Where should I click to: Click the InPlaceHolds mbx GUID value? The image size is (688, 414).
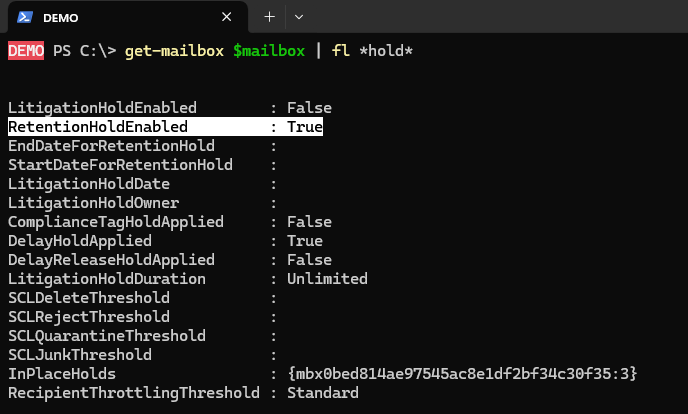click(x=462, y=374)
